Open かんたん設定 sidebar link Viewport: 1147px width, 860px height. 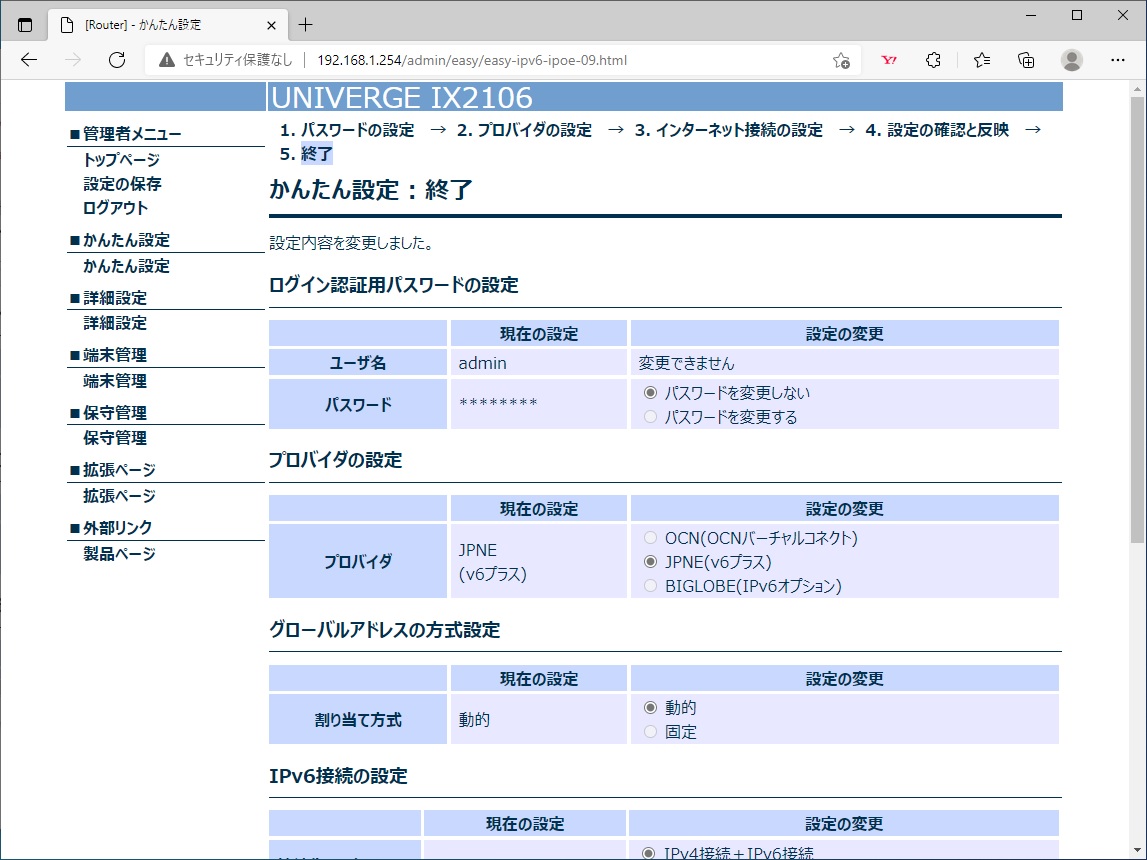coord(126,266)
